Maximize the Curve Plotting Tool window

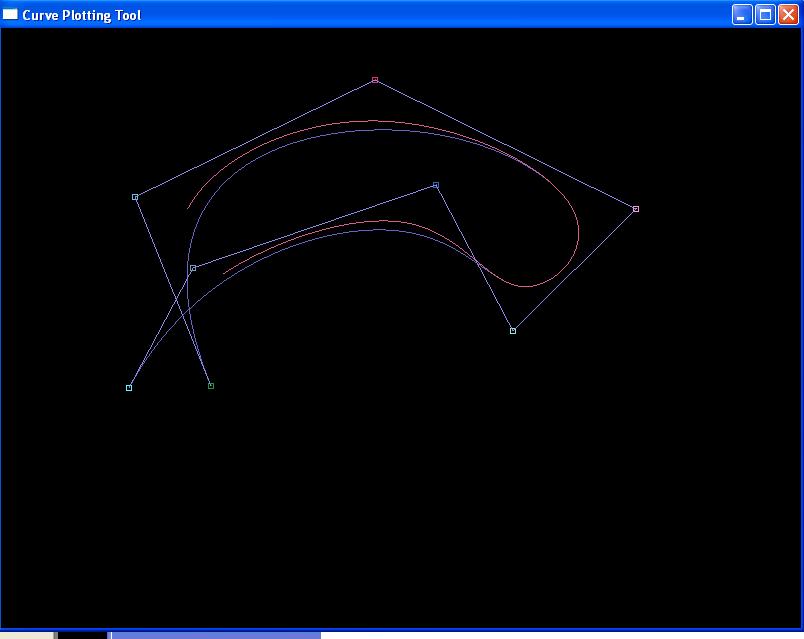pos(765,15)
